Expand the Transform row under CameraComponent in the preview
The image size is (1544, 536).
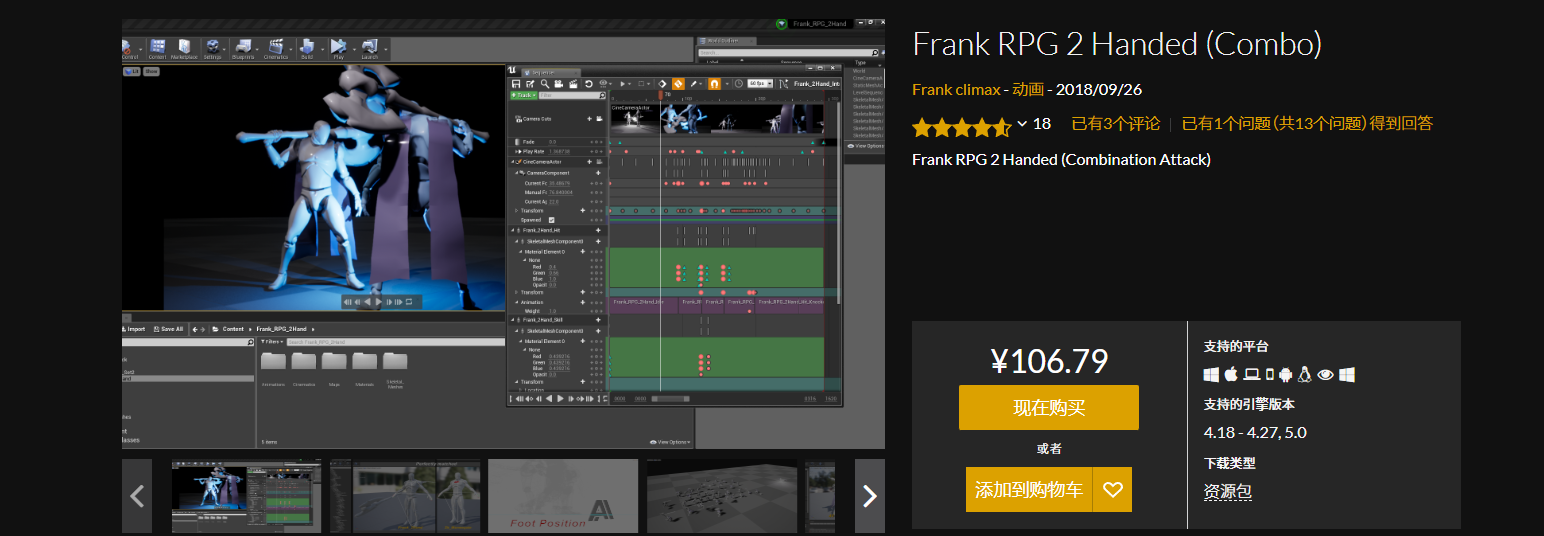coord(516,211)
